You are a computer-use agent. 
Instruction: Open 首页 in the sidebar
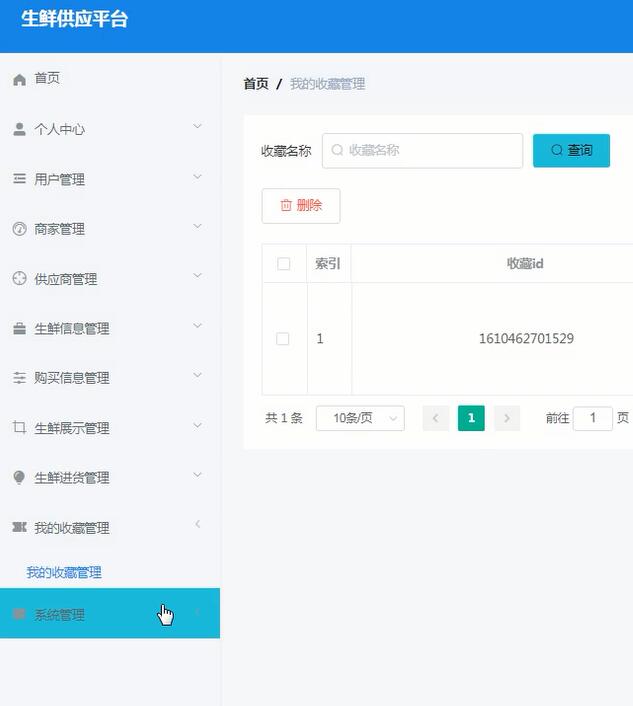coord(110,79)
